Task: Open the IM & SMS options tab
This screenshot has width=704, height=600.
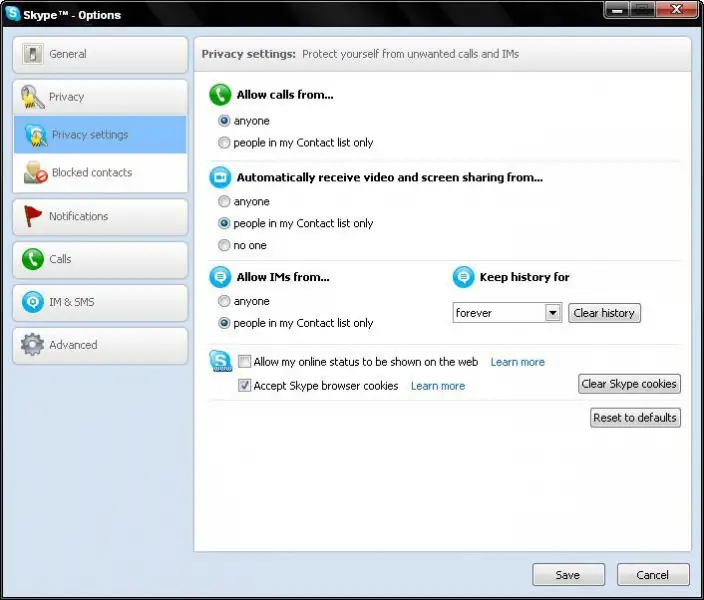Action: (x=100, y=303)
